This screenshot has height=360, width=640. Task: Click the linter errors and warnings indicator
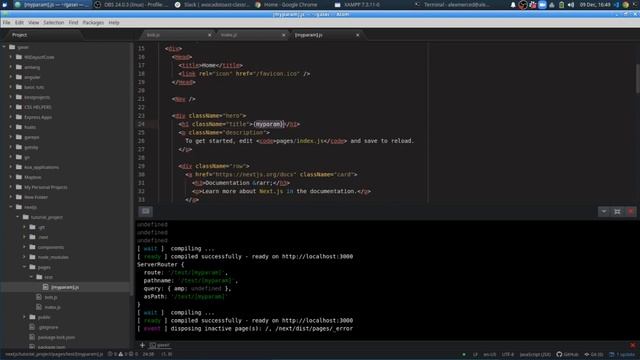tap(122, 354)
